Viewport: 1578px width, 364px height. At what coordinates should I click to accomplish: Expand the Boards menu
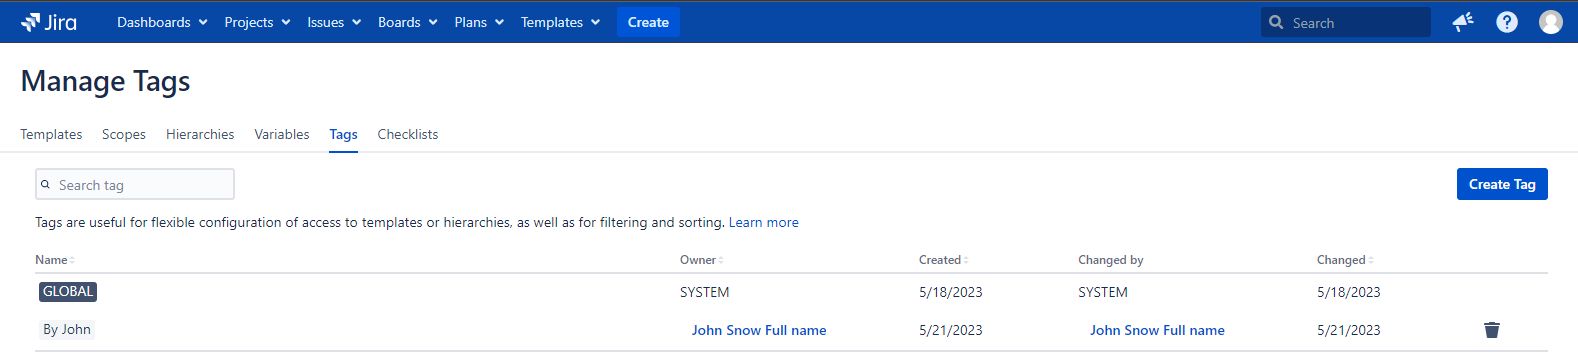[x=408, y=22]
